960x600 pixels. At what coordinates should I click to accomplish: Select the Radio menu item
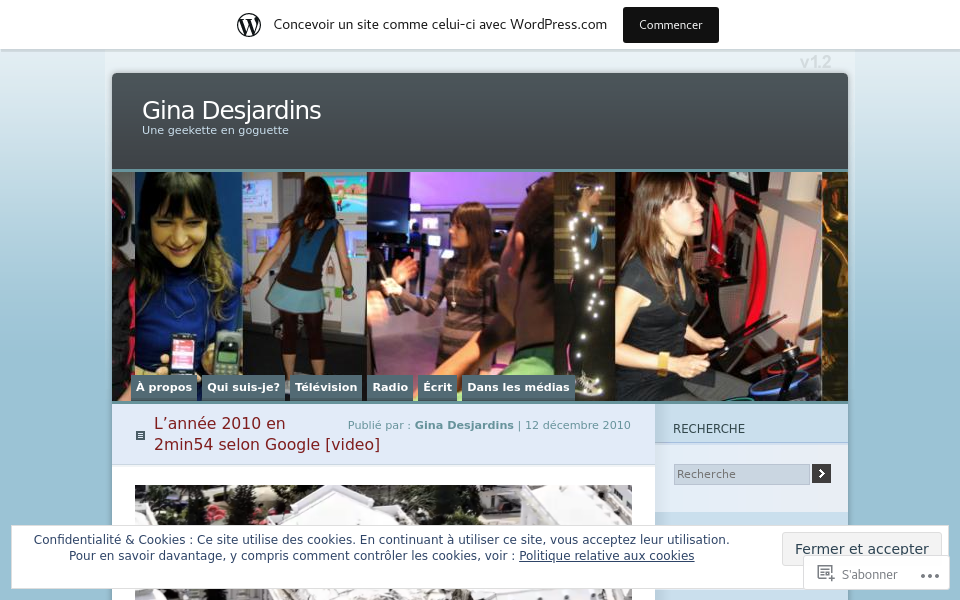click(x=390, y=387)
